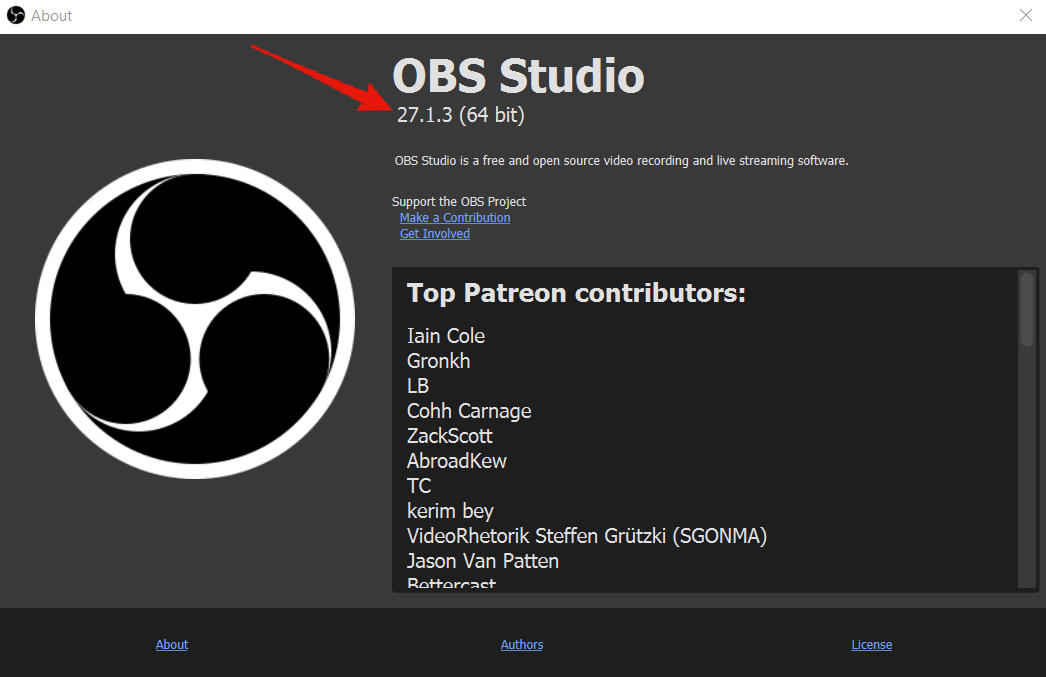Viewport: 1046px width, 677px height.
Task: Click the free and open source description text
Action: [621, 161]
